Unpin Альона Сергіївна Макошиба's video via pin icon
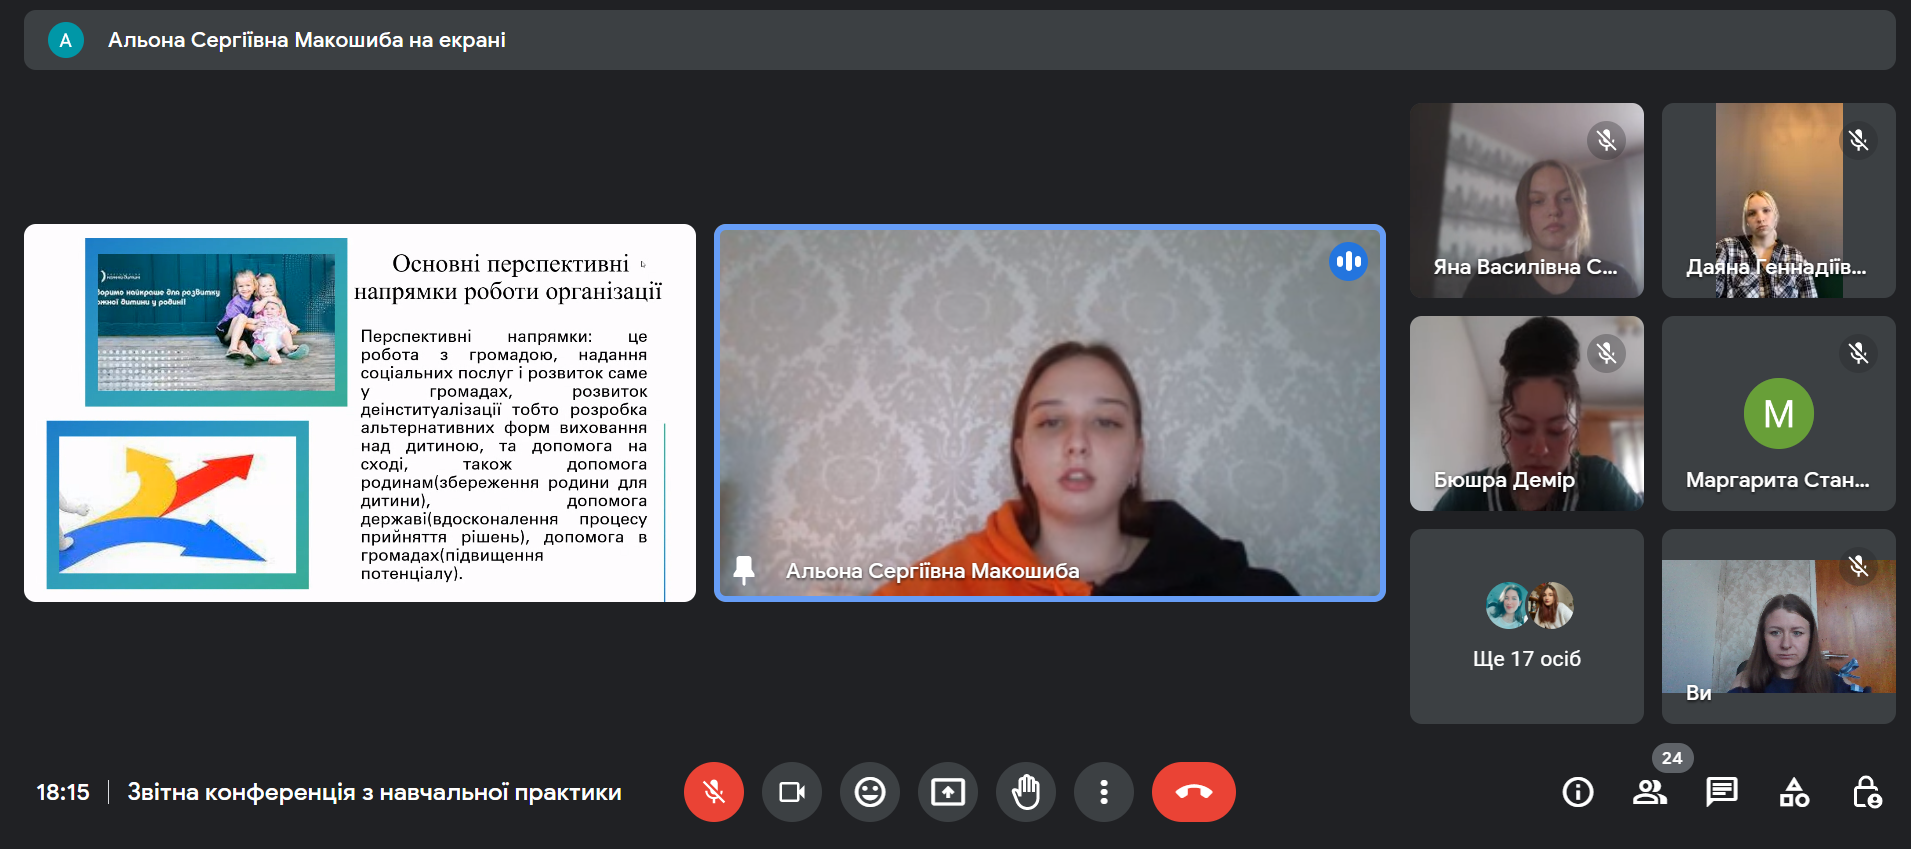This screenshot has width=1911, height=849. pyautogui.click(x=744, y=570)
